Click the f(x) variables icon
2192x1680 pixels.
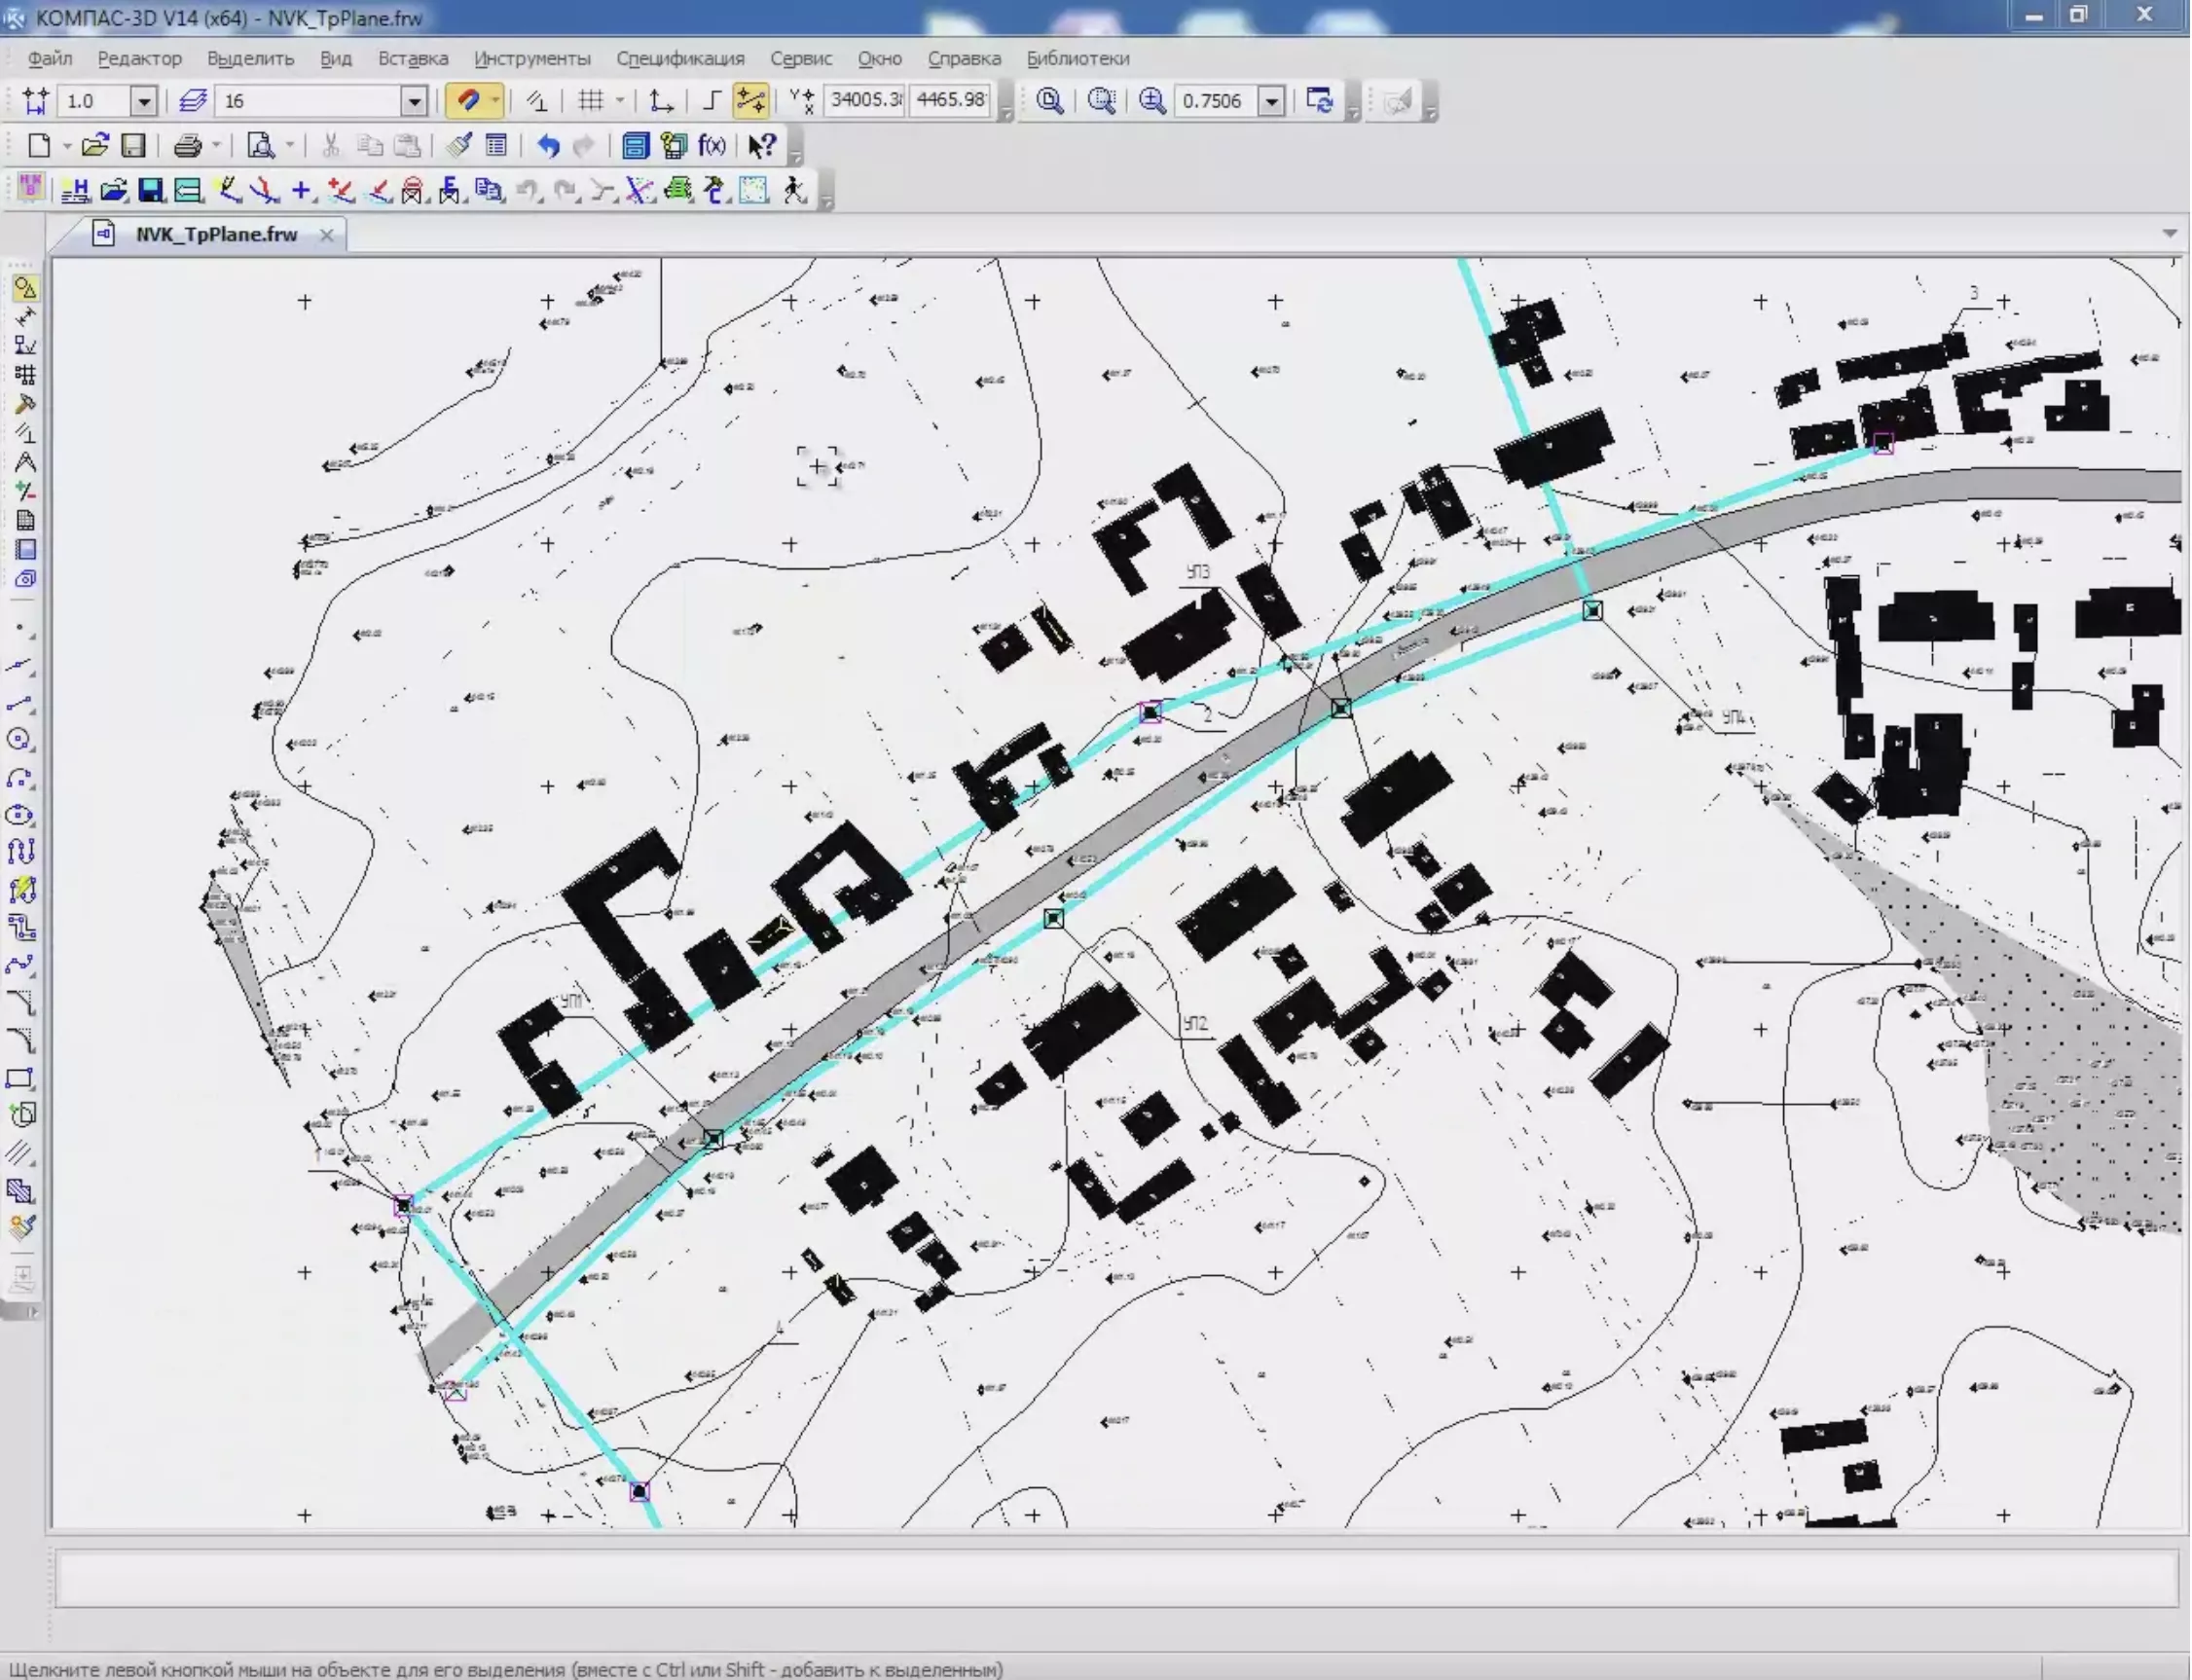pos(712,146)
